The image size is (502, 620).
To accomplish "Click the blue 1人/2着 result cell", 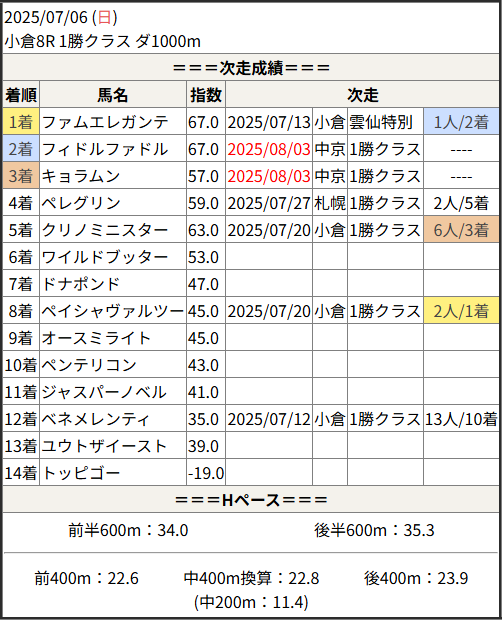I will pyautogui.click(x=461, y=122).
